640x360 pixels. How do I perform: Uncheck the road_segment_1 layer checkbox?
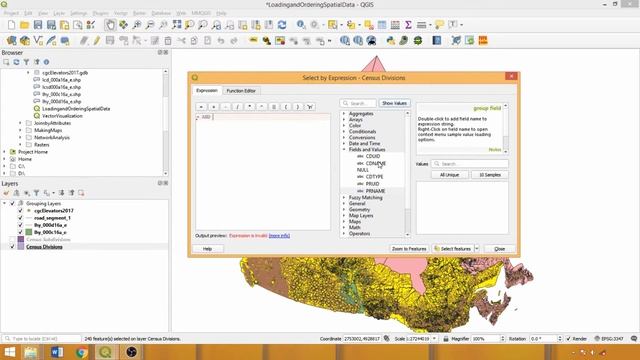[20, 218]
